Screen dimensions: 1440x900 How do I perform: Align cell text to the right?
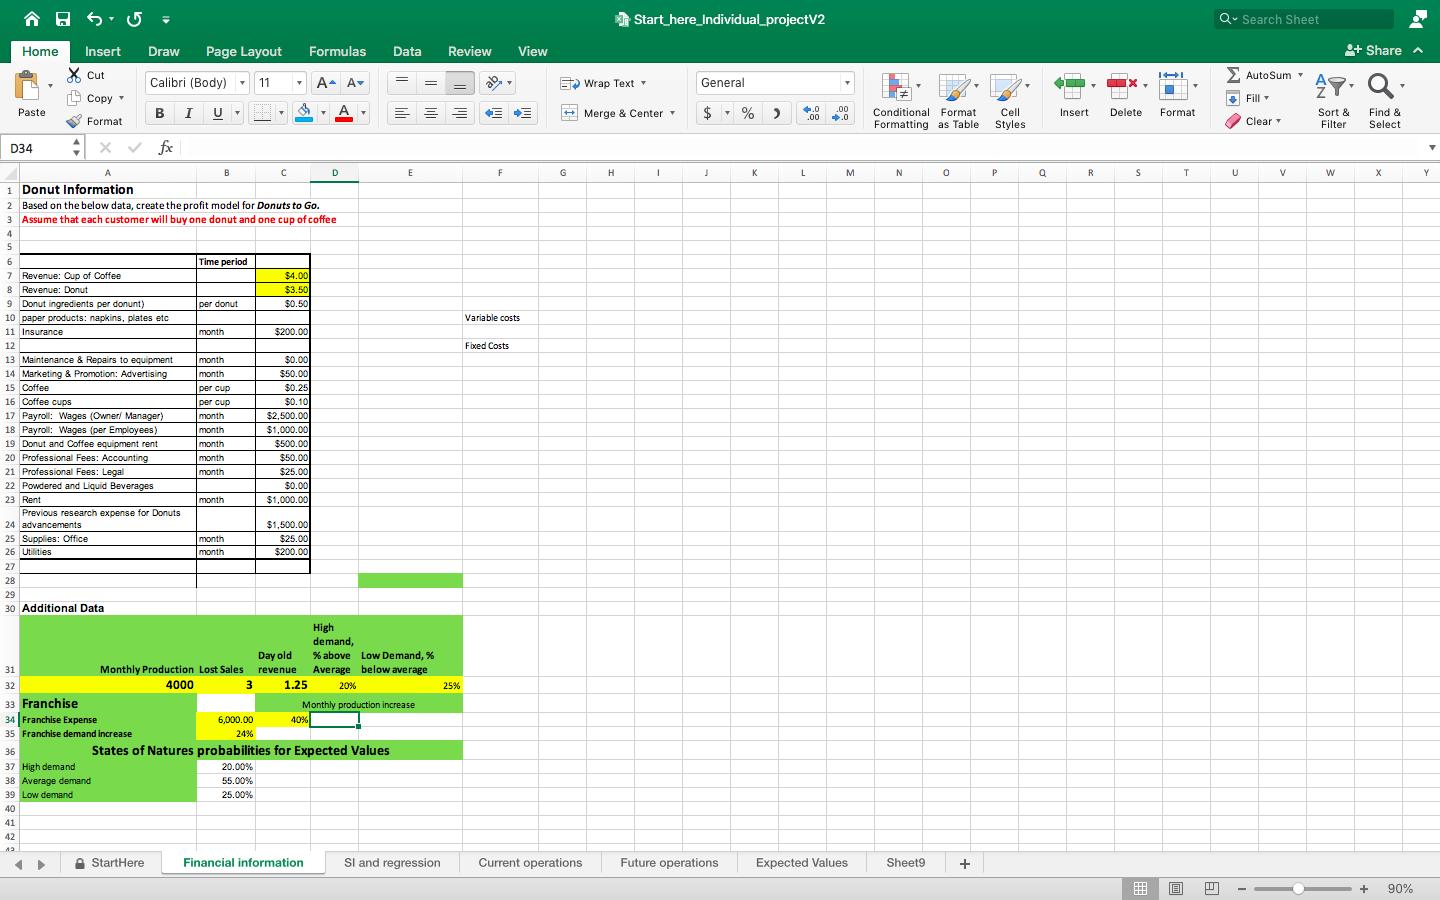tap(460, 113)
